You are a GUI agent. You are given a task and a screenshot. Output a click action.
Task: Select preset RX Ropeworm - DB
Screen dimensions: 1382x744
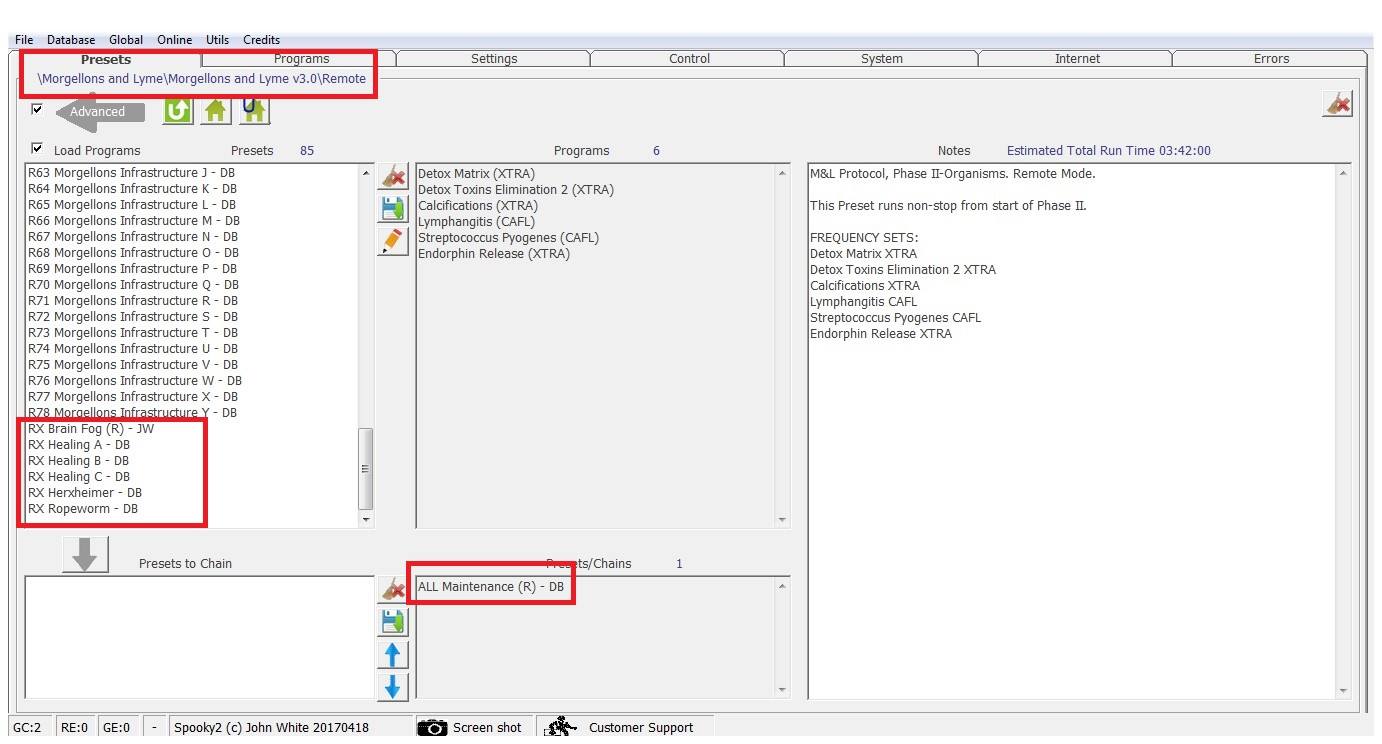coord(83,509)
